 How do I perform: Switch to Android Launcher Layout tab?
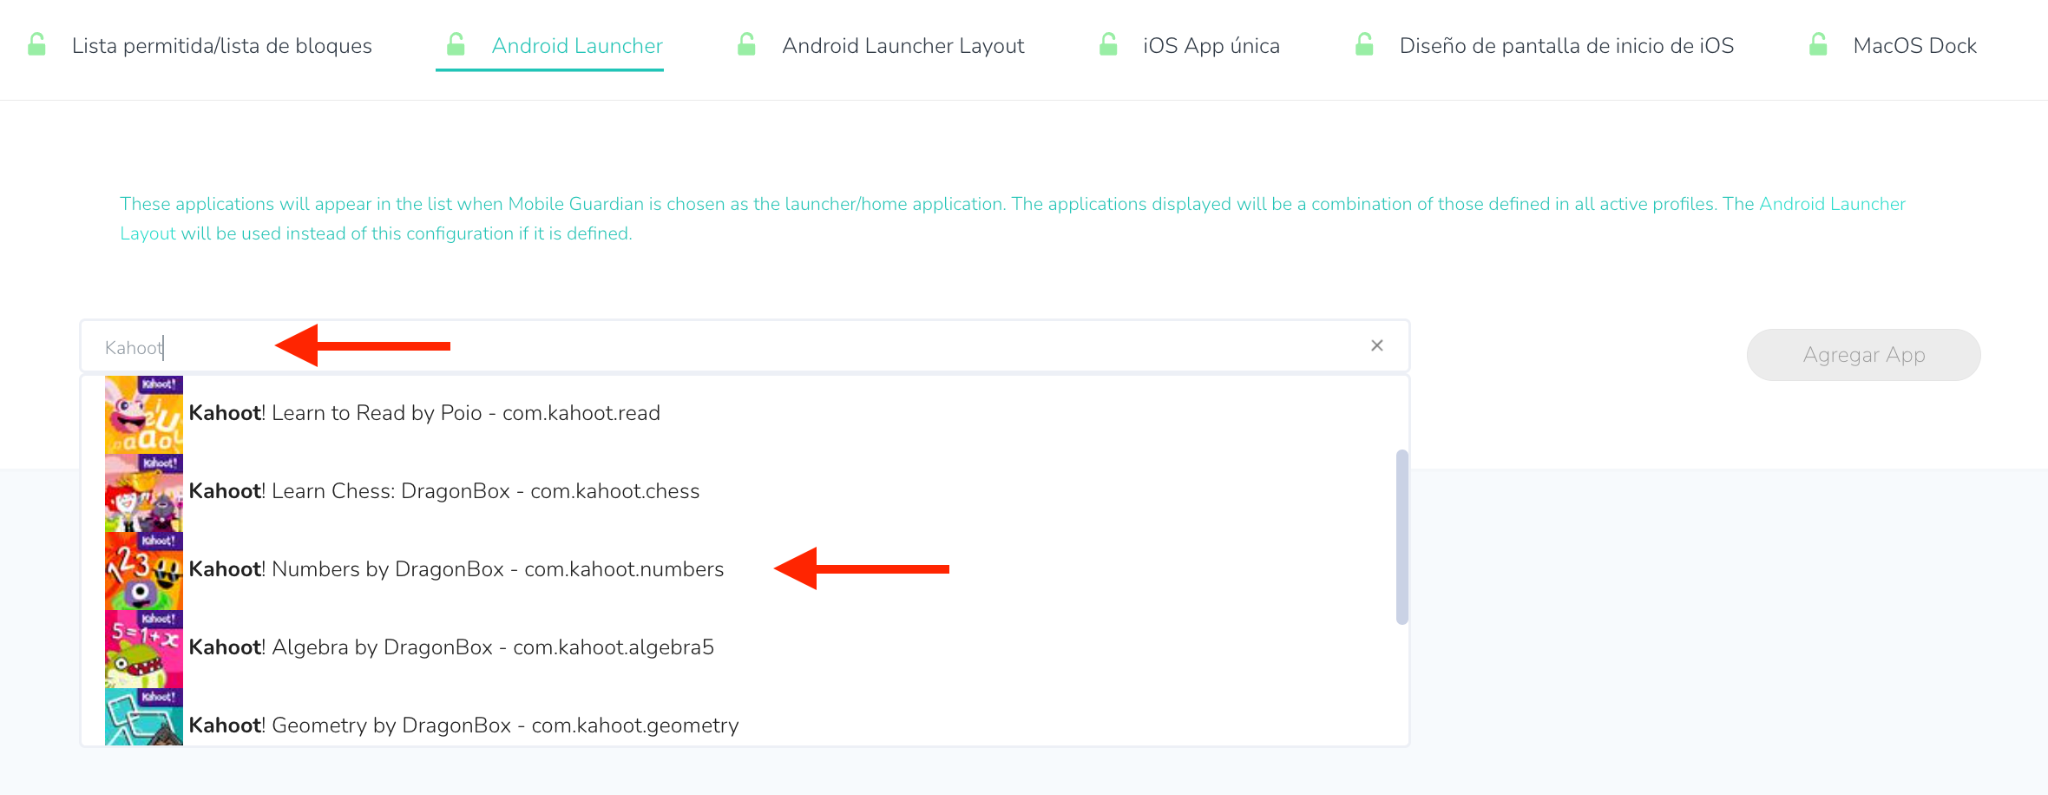[903, 46]
